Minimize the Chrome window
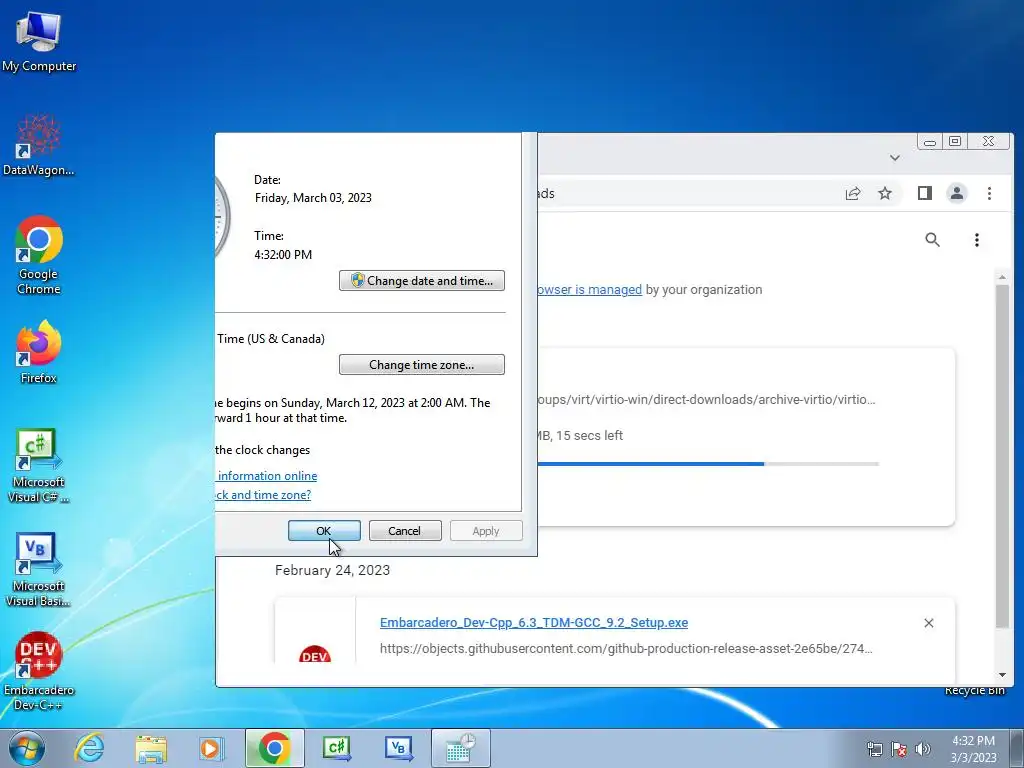The image size is (1024, 768). click(x=930, y=141)
